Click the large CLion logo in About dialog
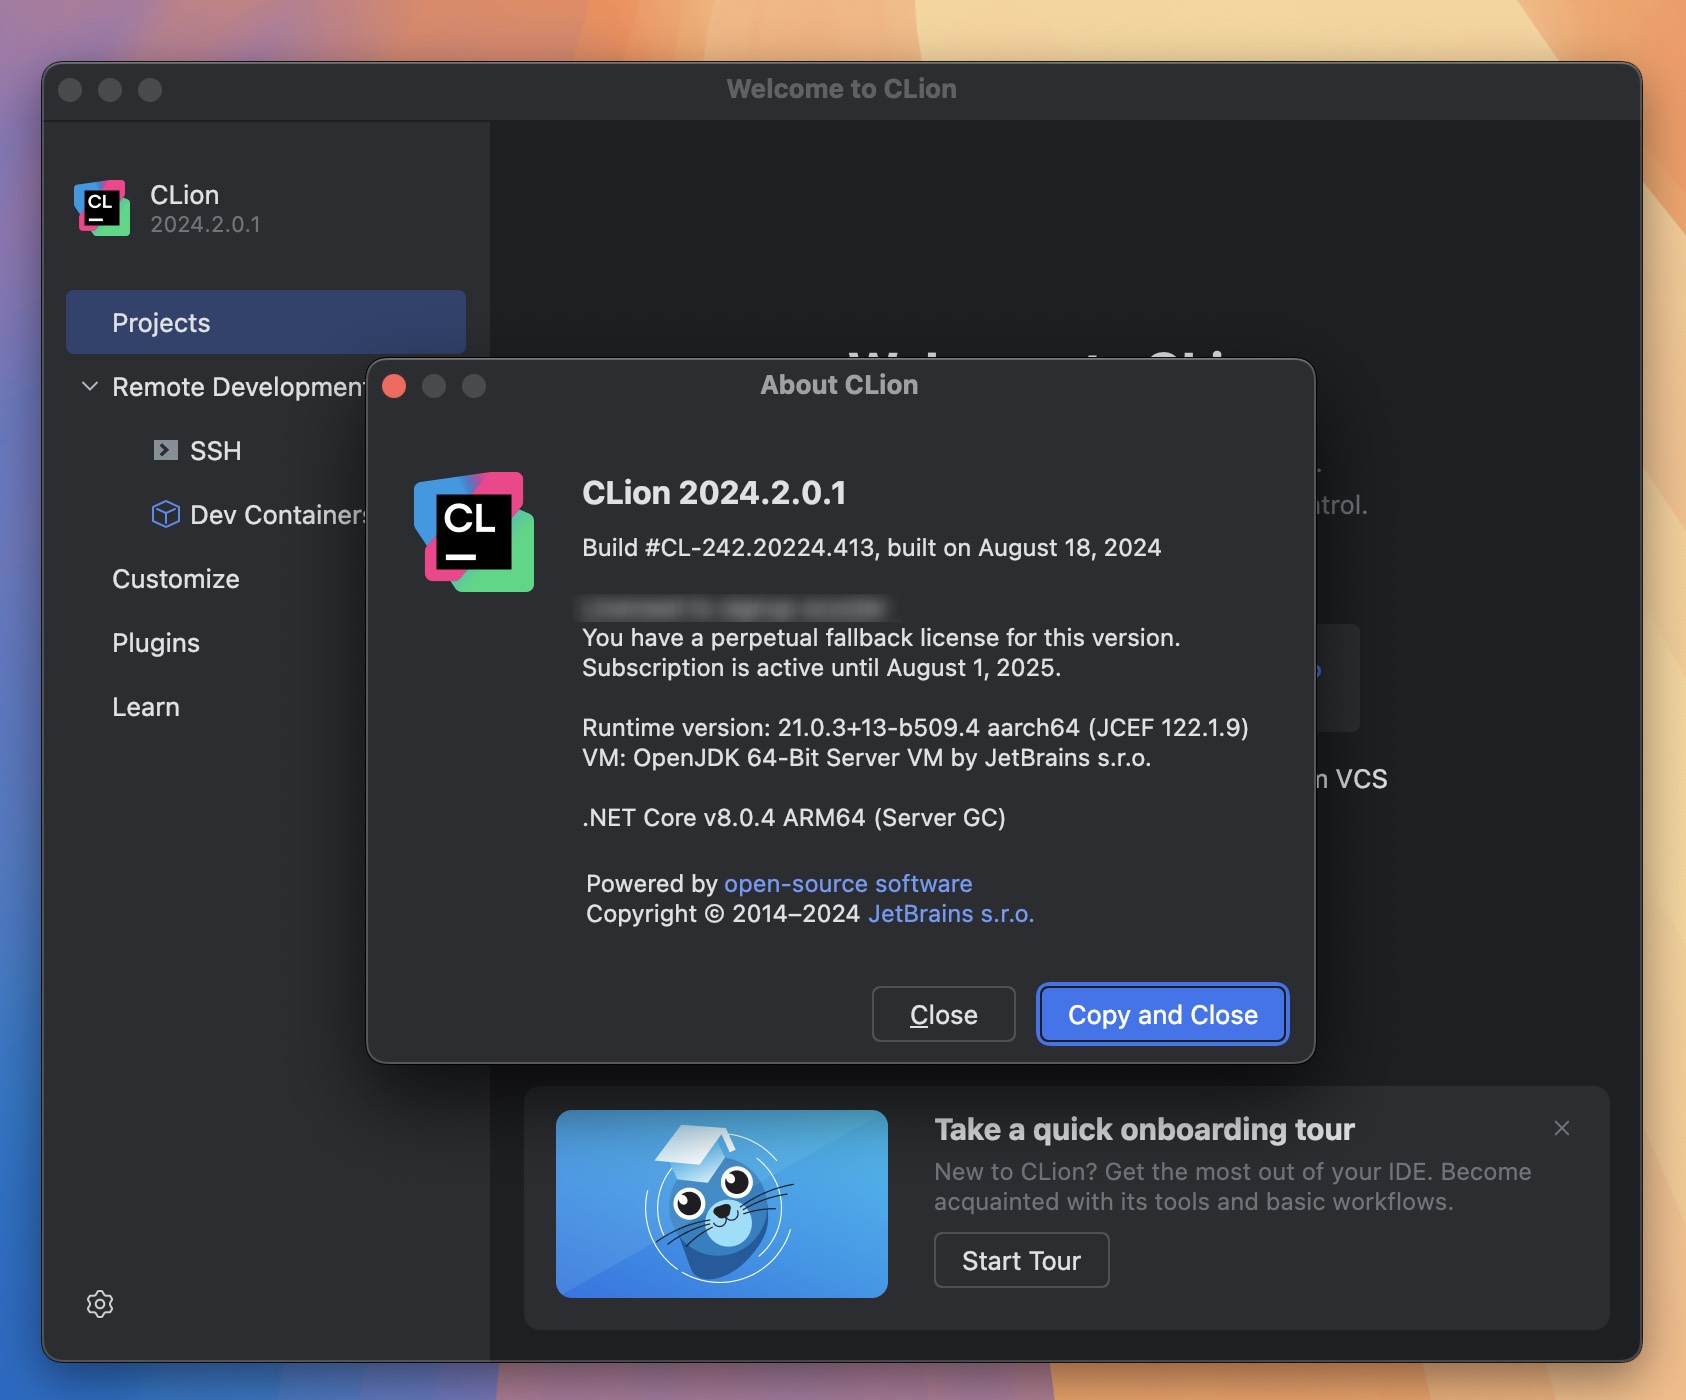 tap(474, 532)
